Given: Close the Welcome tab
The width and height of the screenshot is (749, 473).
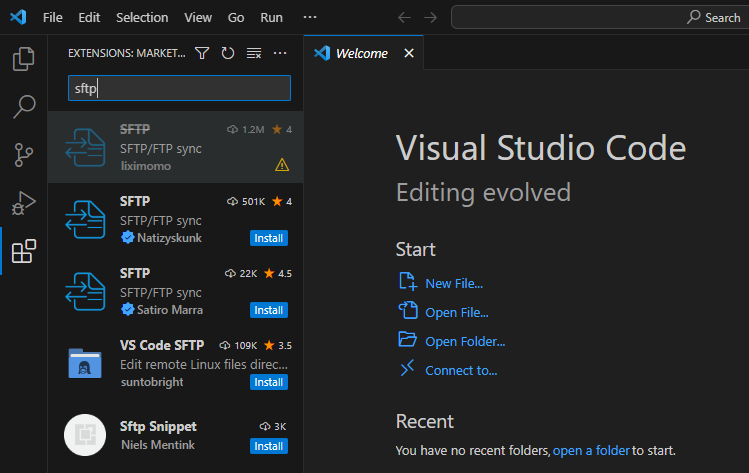Looking at the screenshot, I should [x=408, y=53].
